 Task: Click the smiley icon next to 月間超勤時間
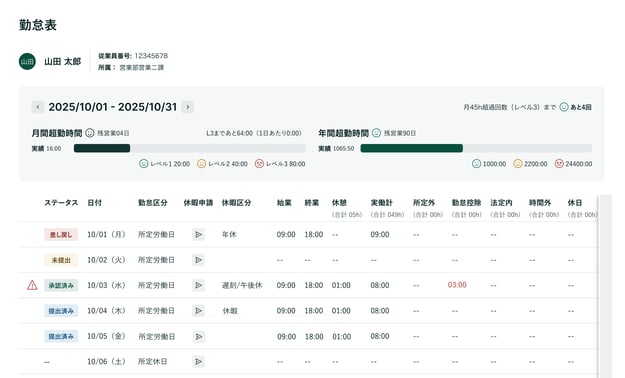pyautogui.click(x=90, y=133)
